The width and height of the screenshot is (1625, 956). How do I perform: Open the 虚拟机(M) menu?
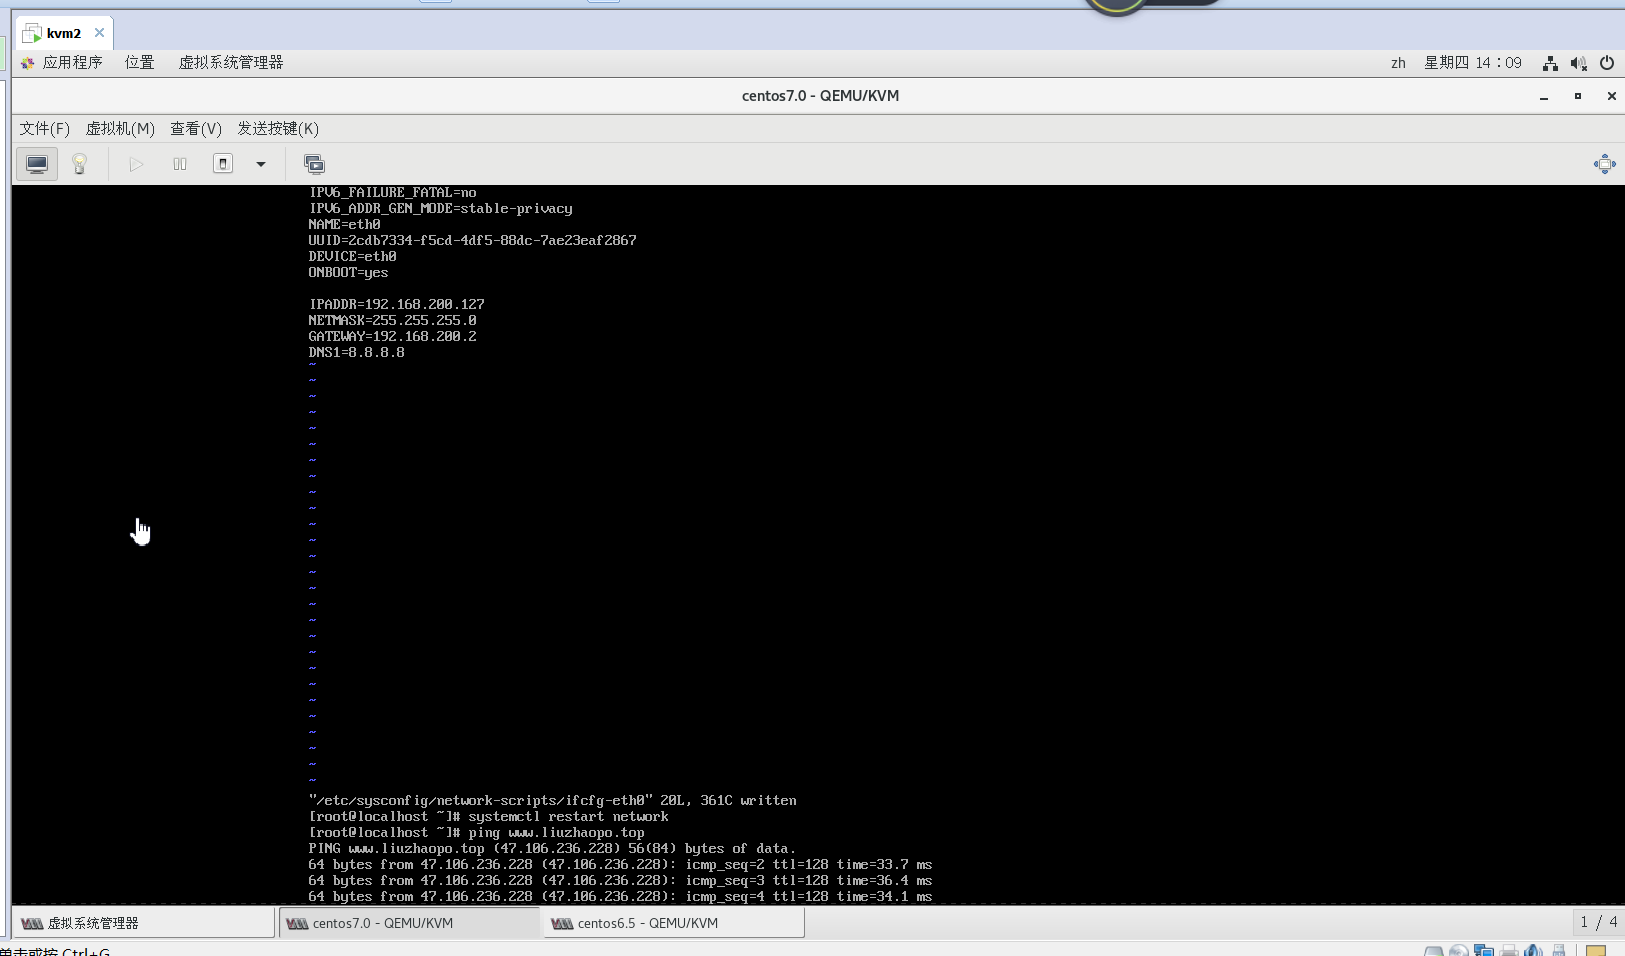click(120, 128)
